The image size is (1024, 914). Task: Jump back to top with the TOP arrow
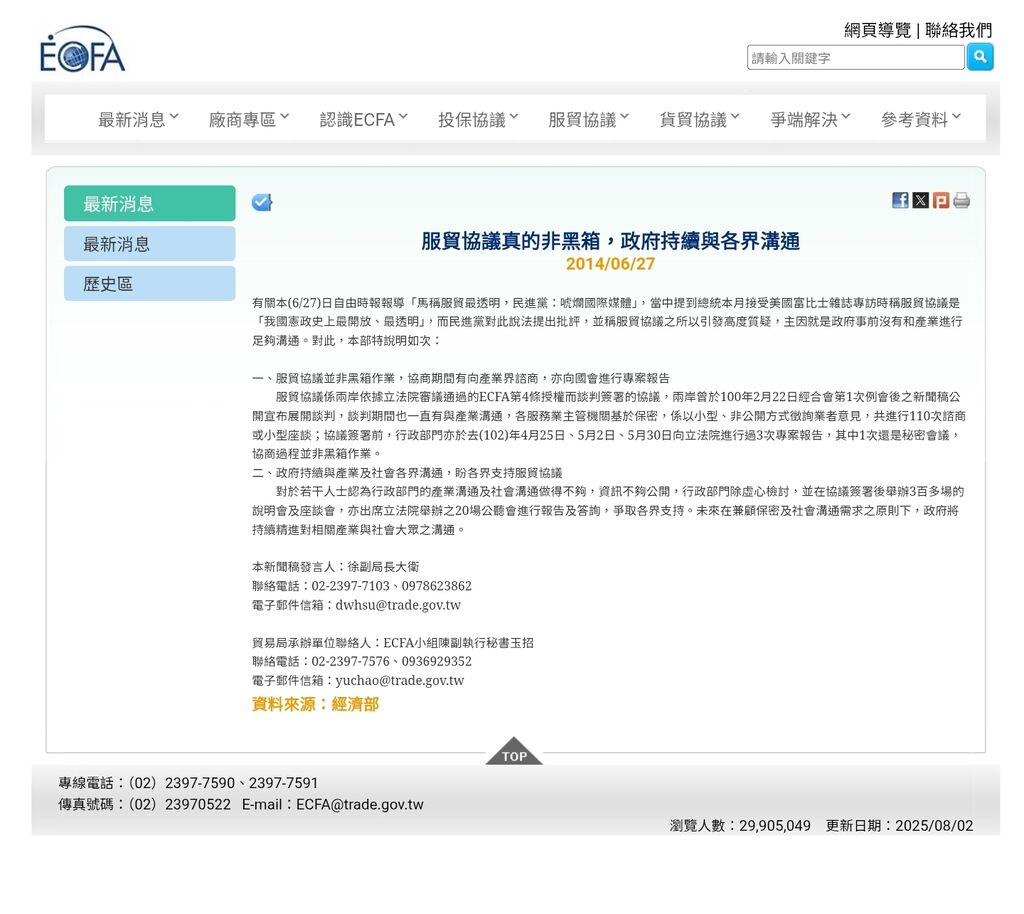[514, 751]
